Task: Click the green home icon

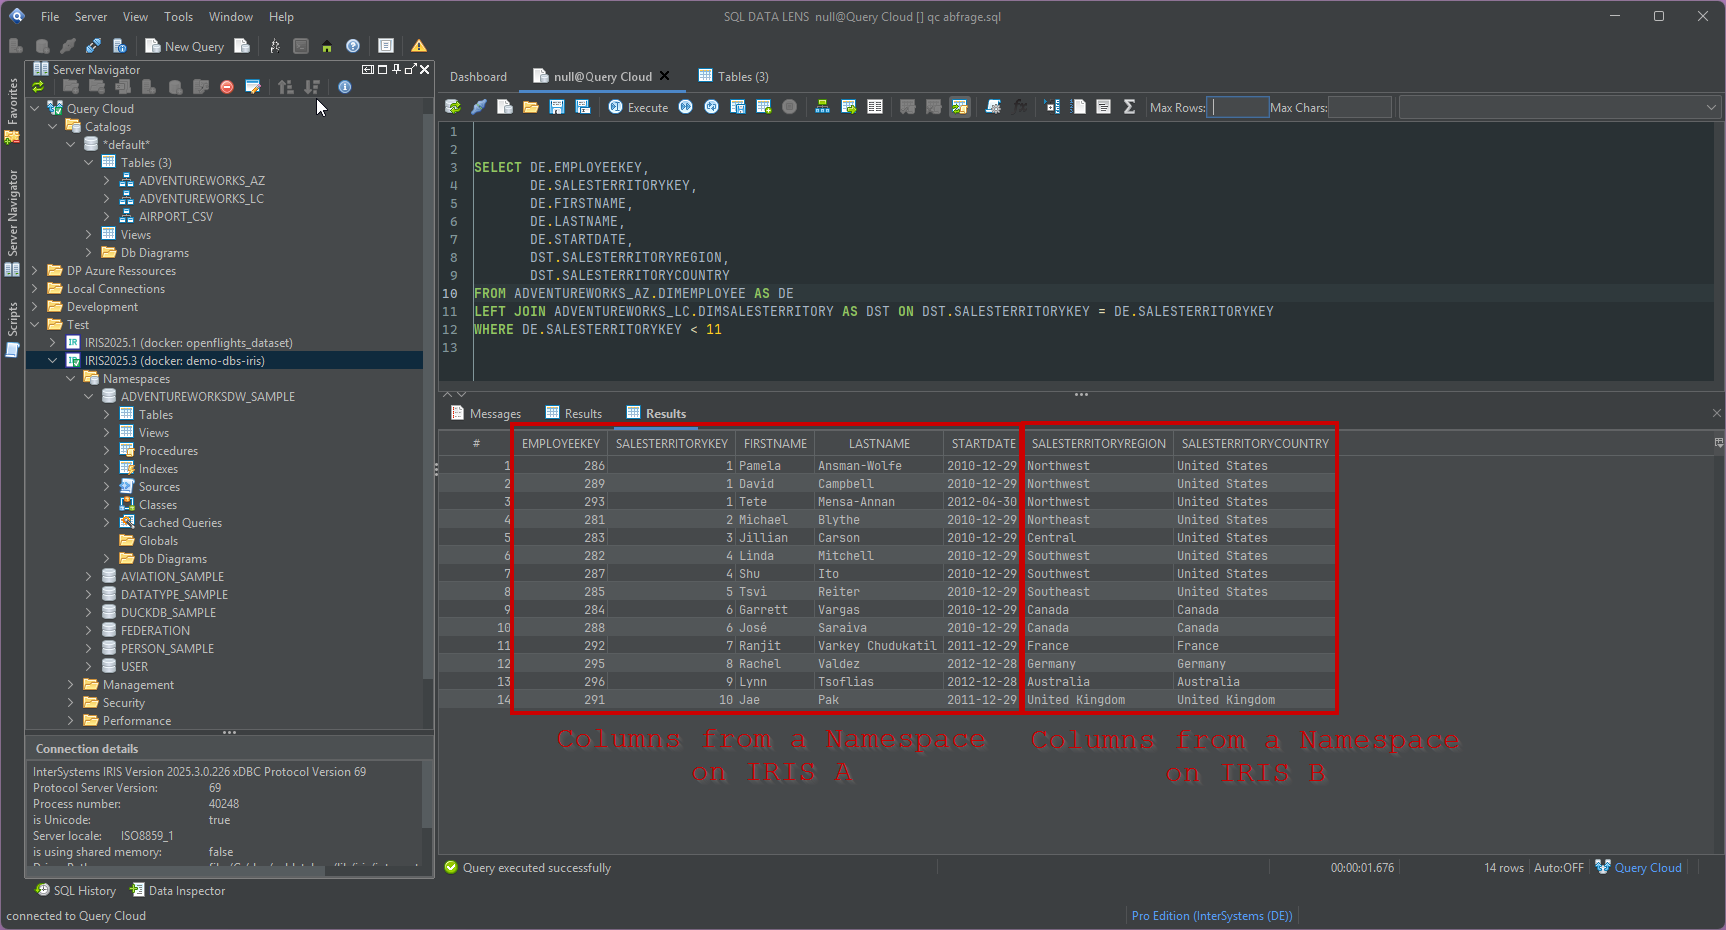Action: (x=326, y=46)
